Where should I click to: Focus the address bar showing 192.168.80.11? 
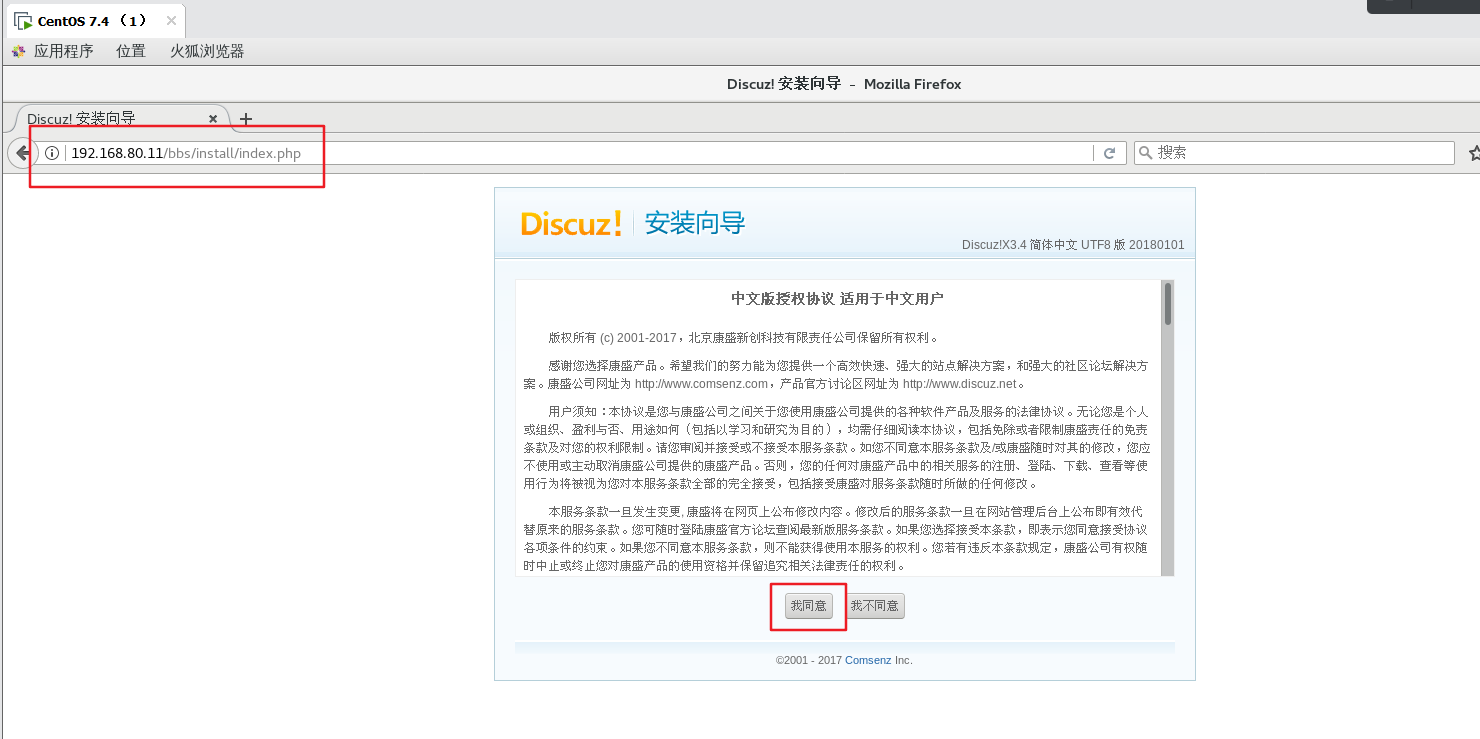[x=580, y=153]
